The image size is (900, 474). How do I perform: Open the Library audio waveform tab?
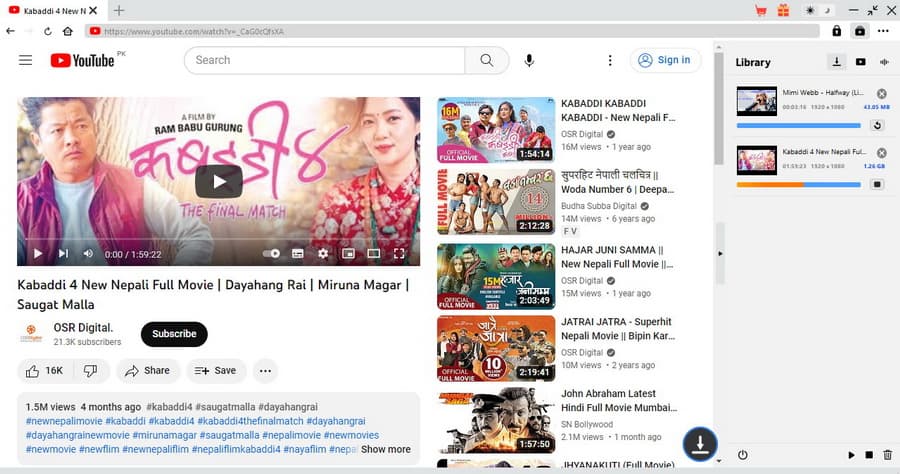pos(884,62)
